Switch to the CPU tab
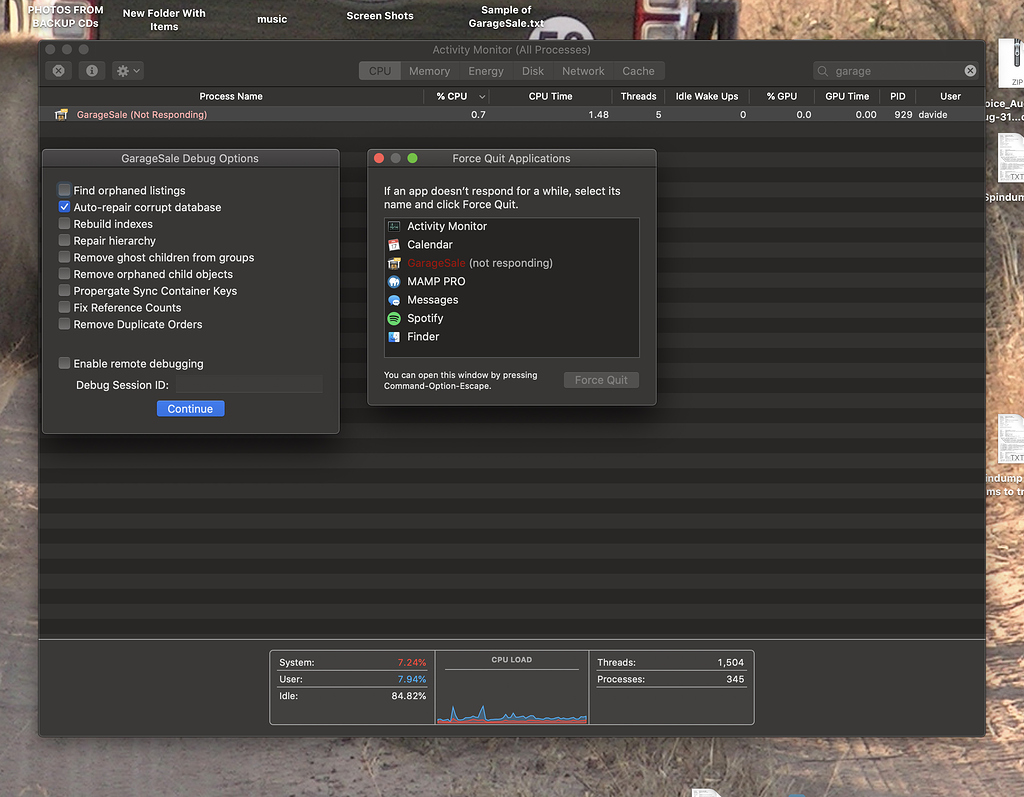The height and width of the screenshot is (797, 1024). (379, 71)
